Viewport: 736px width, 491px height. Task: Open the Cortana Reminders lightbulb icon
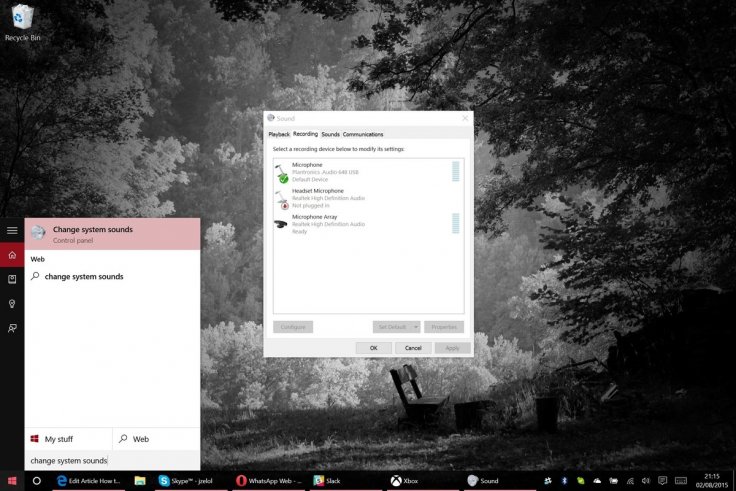(12, 304)
